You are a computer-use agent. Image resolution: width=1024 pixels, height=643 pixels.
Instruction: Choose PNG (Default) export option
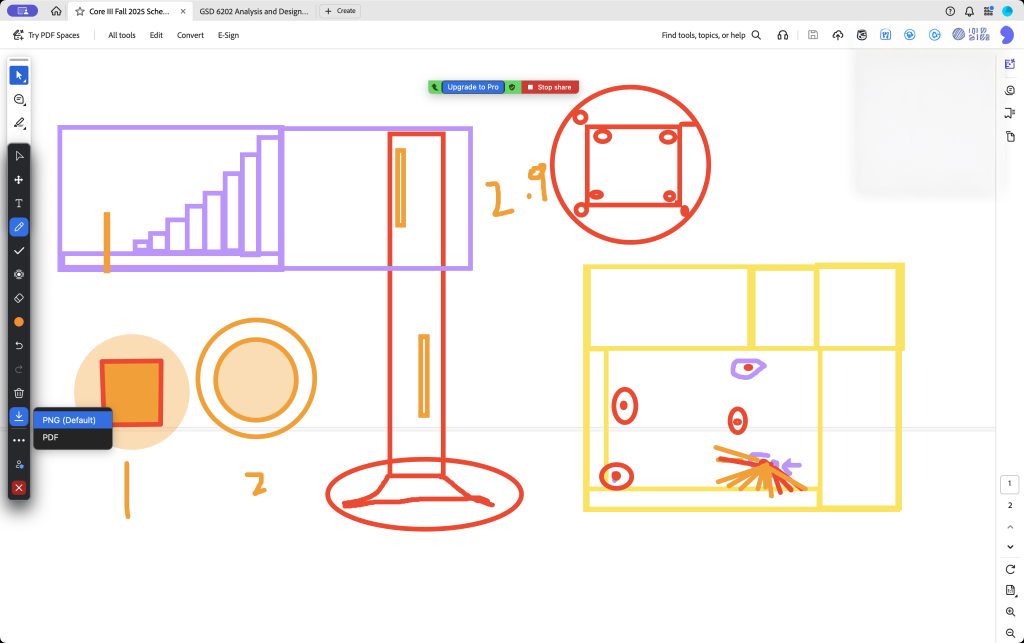tap(69, 420)
